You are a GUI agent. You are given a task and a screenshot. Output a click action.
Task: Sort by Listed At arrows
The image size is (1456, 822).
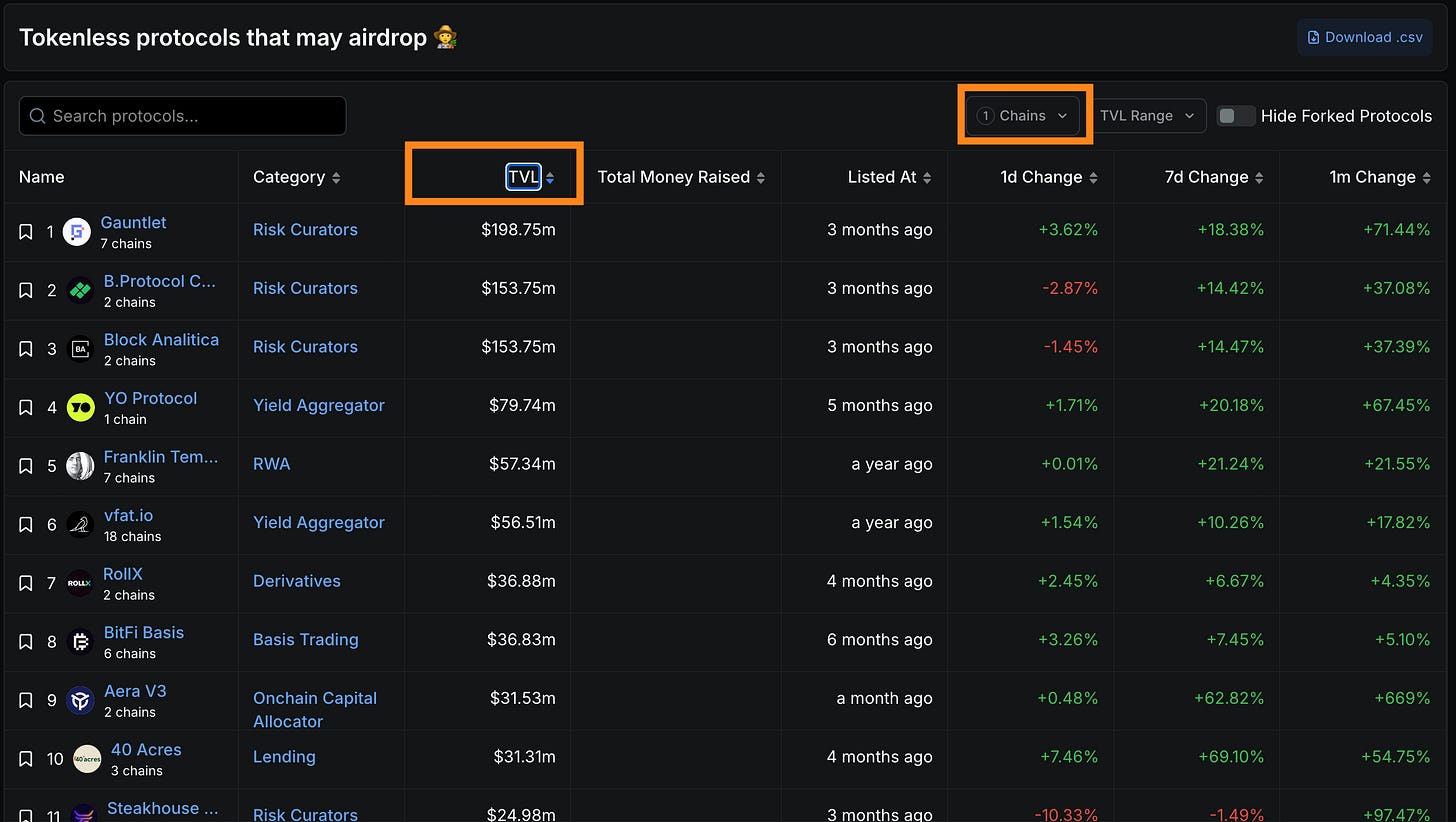pos(927,178)
